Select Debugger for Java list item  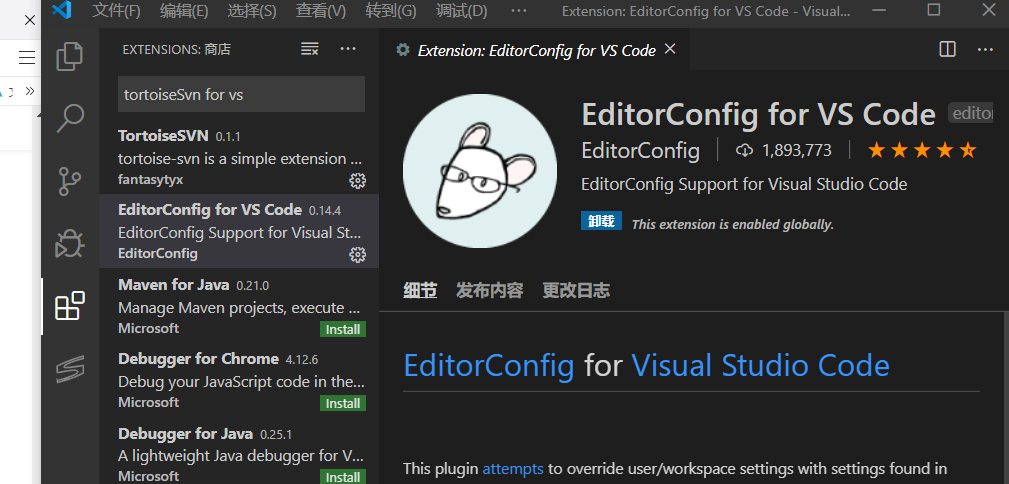[x=239, y=453]
